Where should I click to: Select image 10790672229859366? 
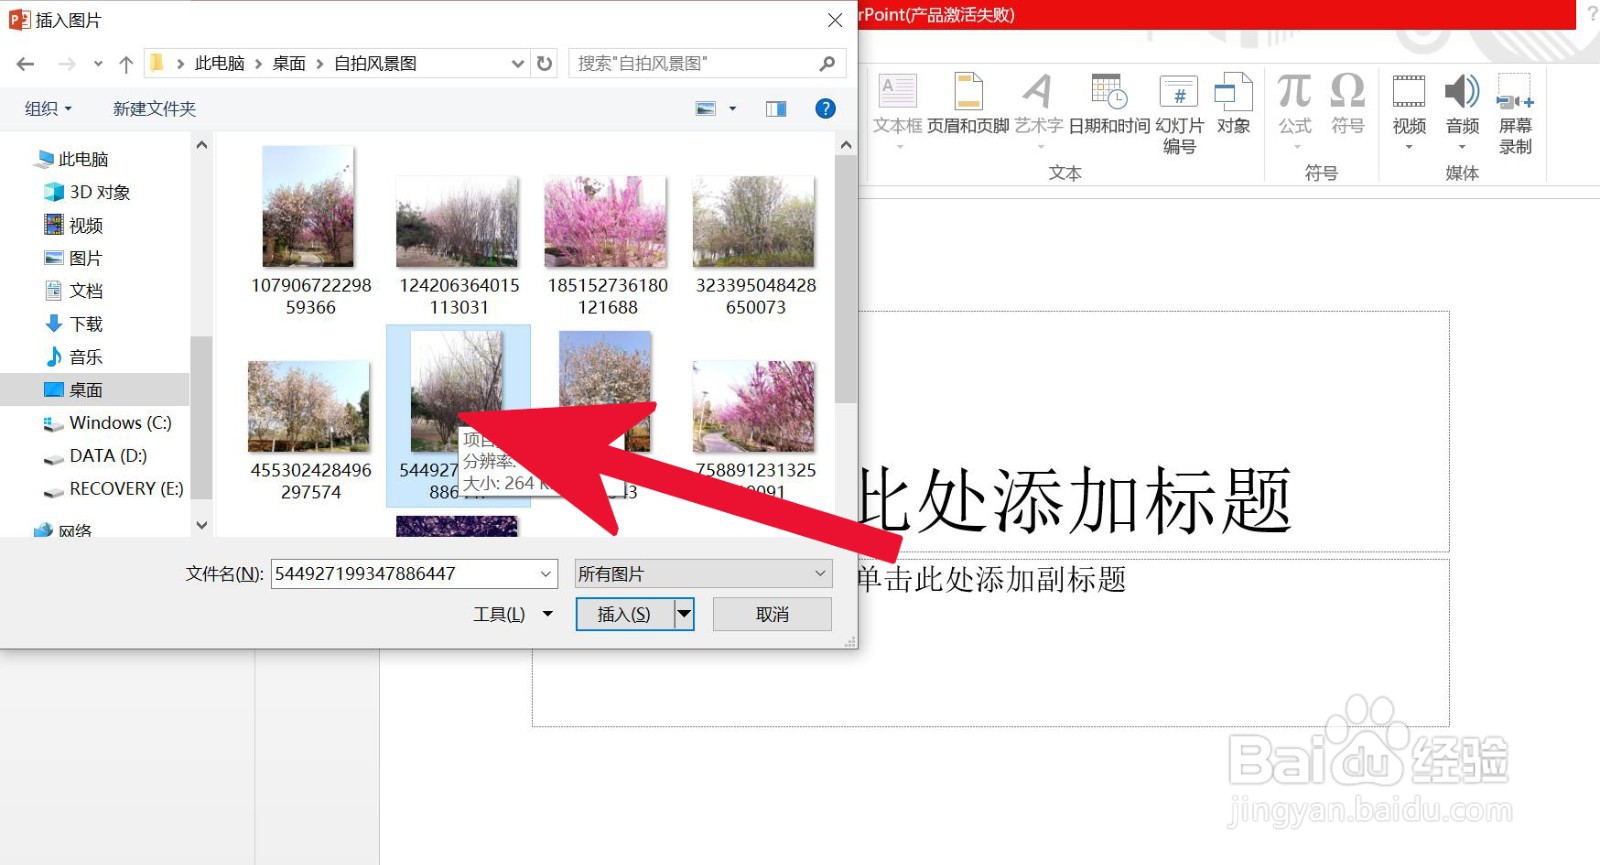[x=310, y=232]
